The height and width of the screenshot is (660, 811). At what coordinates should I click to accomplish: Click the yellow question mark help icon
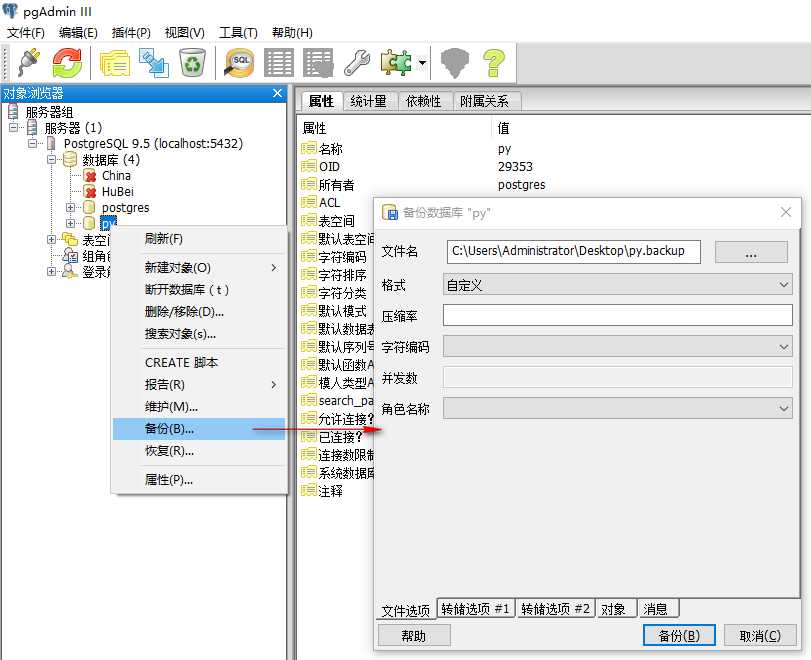(x=493, y=63)
